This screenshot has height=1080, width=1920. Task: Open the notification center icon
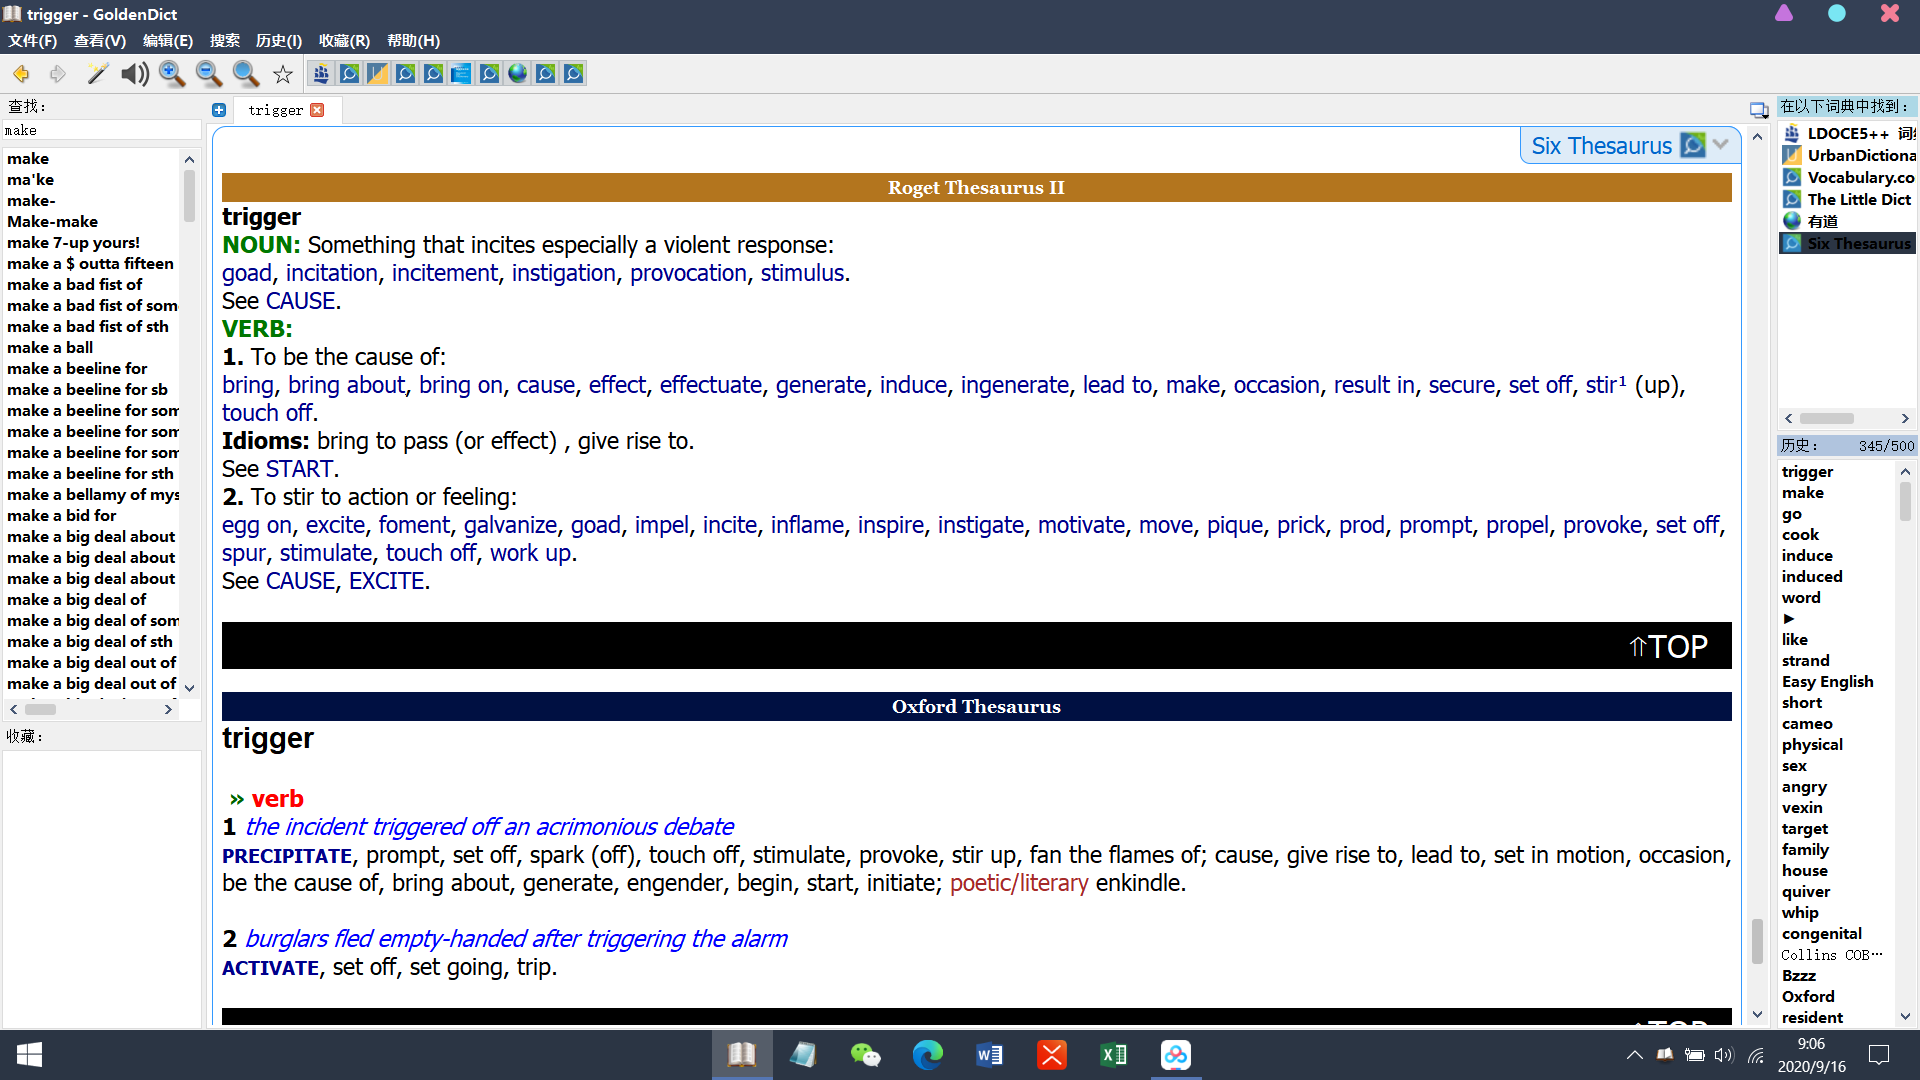tap(1879, 1055)
